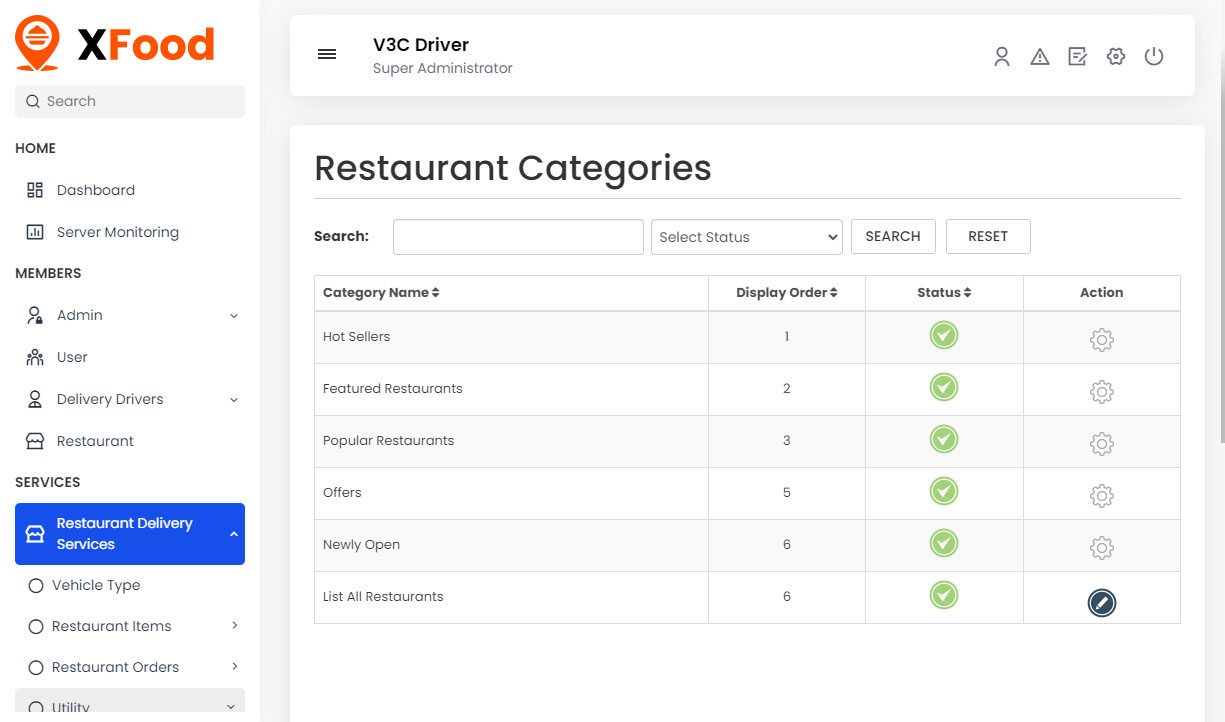Viewport: 1225px width, 722px height.
Task: Open the notes edit icon in top bar
Action: pos(1077,56)
